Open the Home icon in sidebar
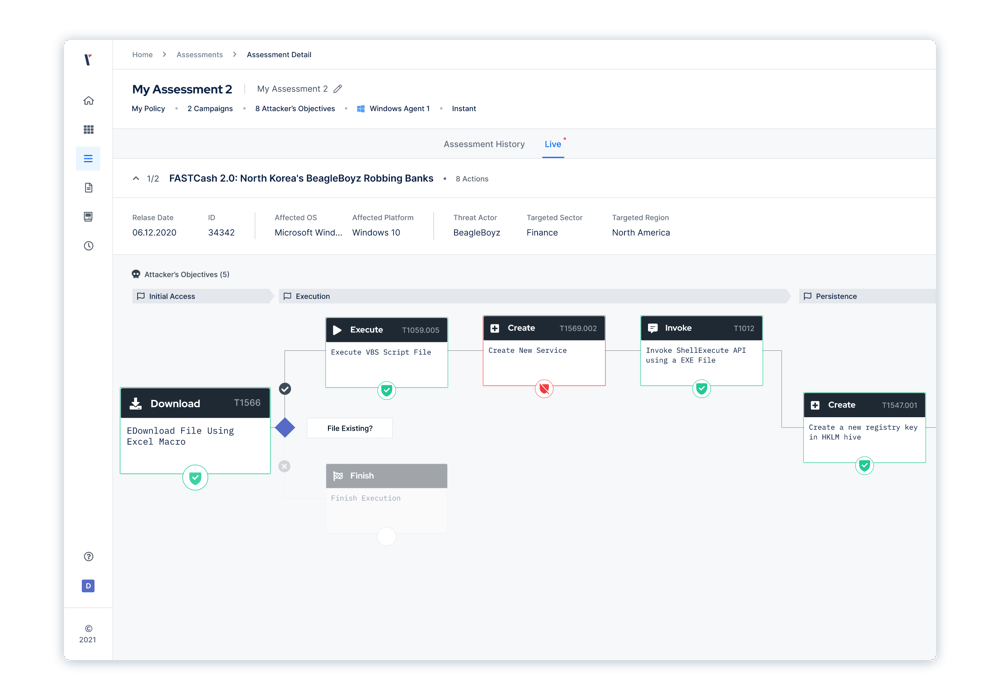Image resolution: width=1000 pixels, height=700 pixels. point(89,101)
